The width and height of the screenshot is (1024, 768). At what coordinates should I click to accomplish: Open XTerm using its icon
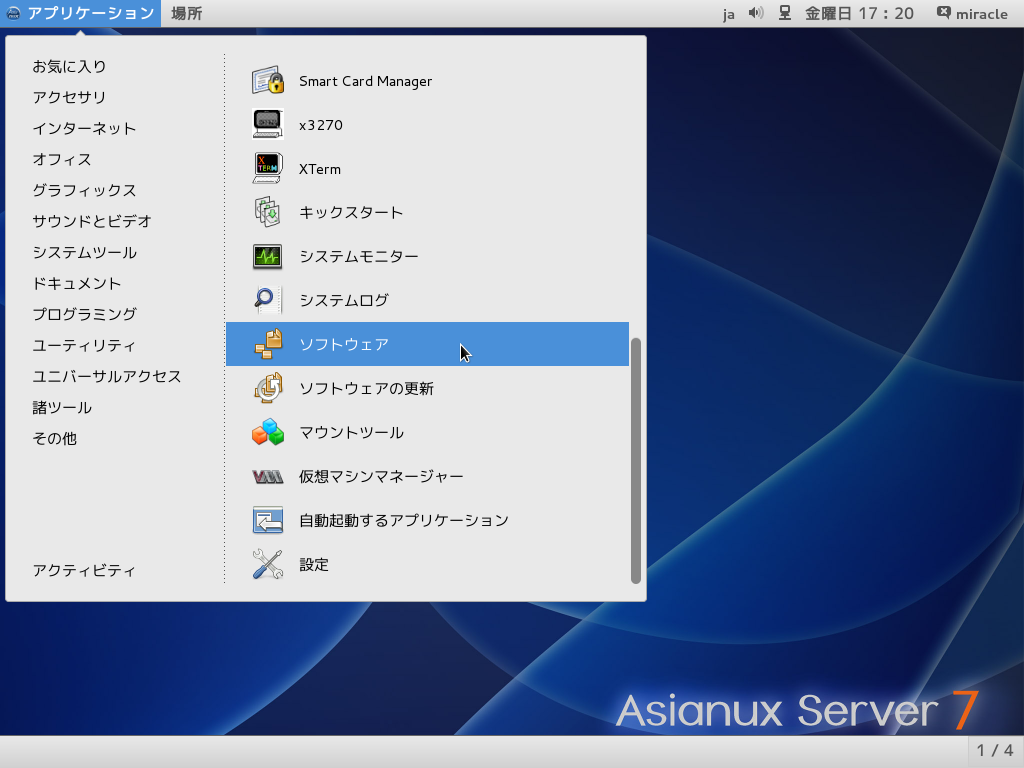(x=268, y=169)
